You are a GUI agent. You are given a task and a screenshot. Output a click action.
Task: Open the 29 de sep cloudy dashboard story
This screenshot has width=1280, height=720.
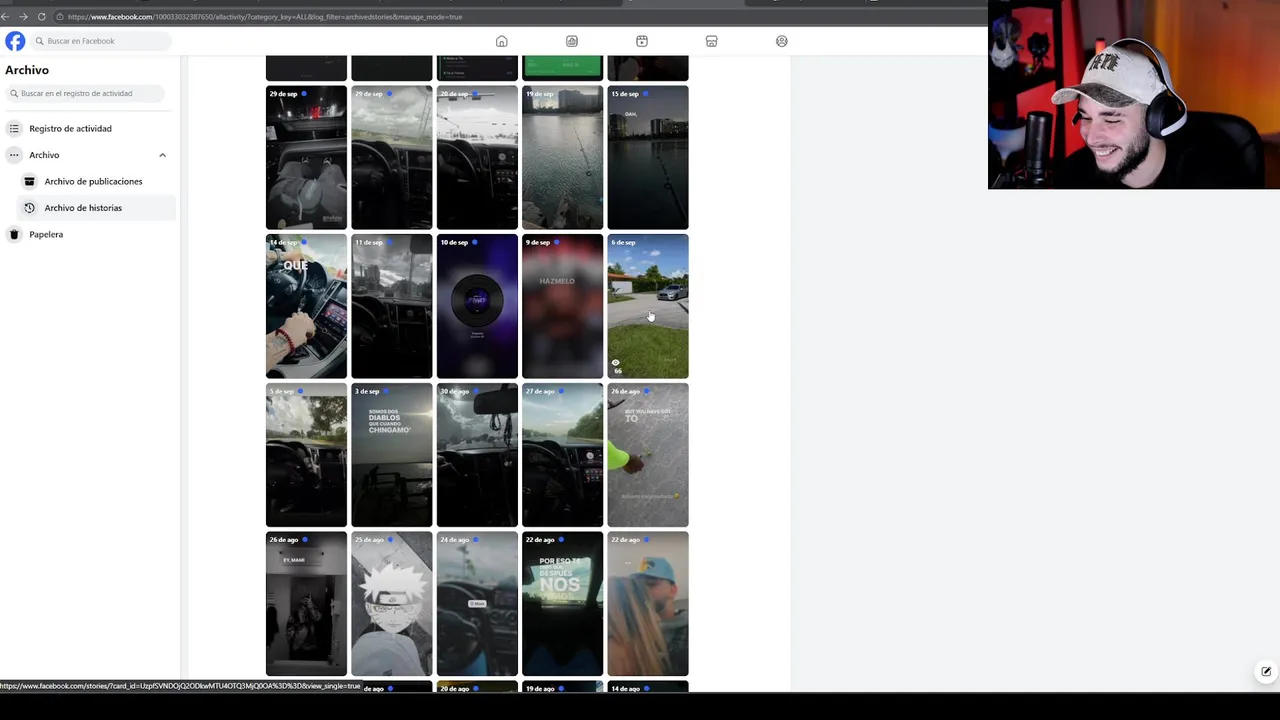tap(392, 157)
